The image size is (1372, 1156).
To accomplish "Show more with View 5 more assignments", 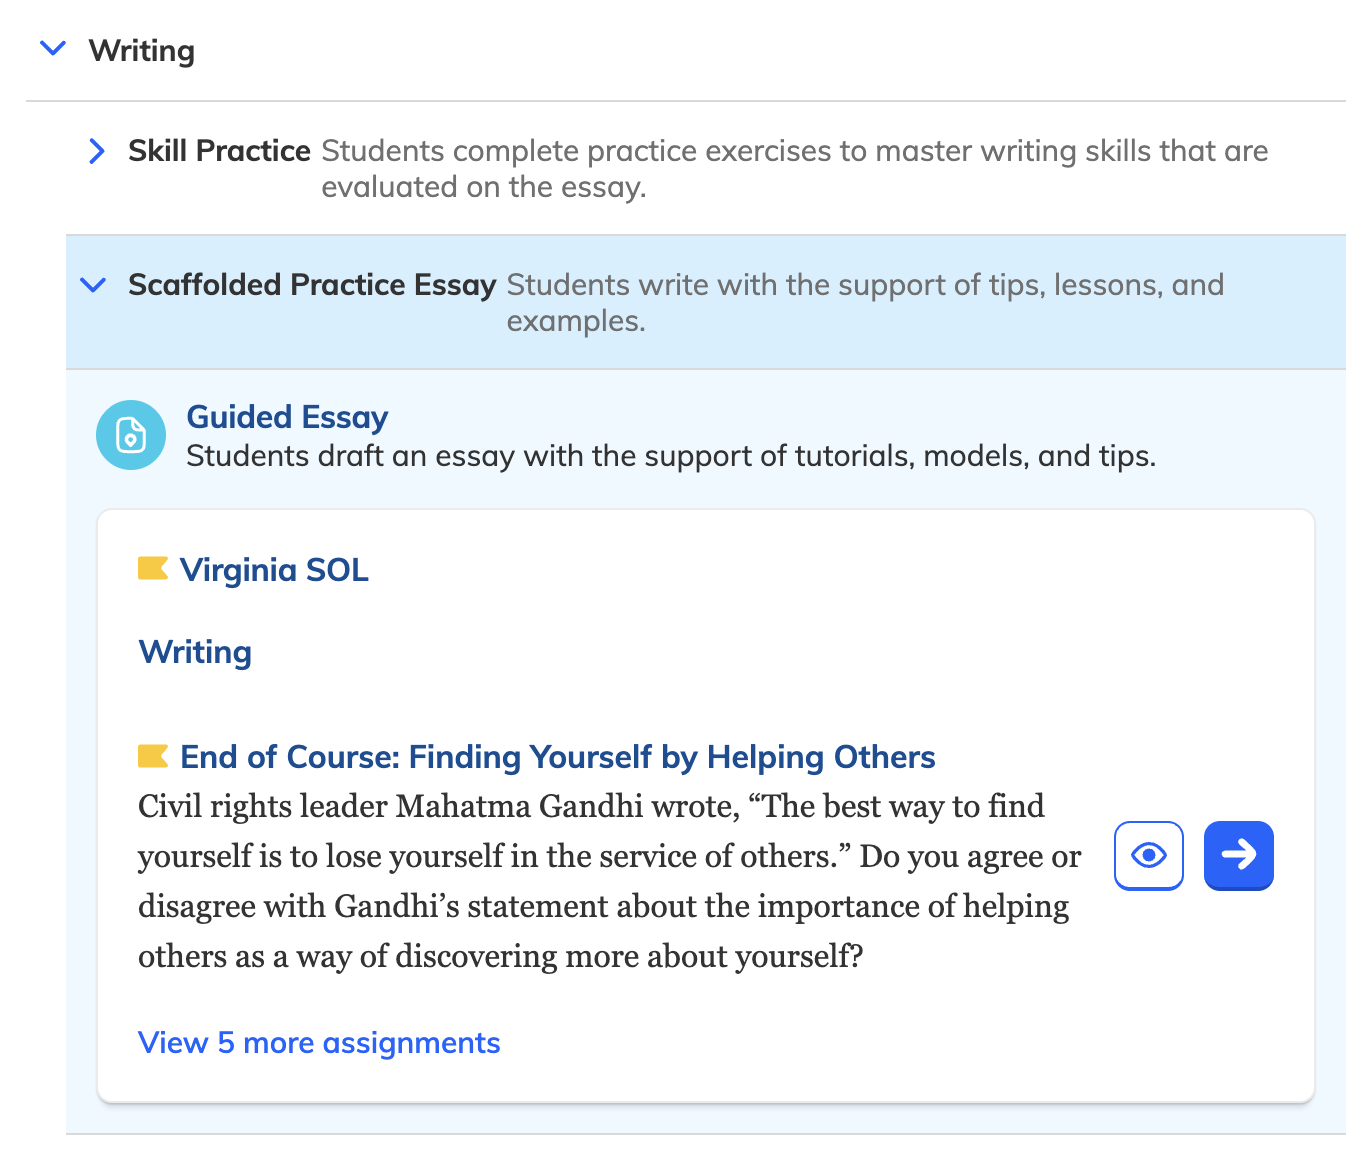I will point(319,1043).
